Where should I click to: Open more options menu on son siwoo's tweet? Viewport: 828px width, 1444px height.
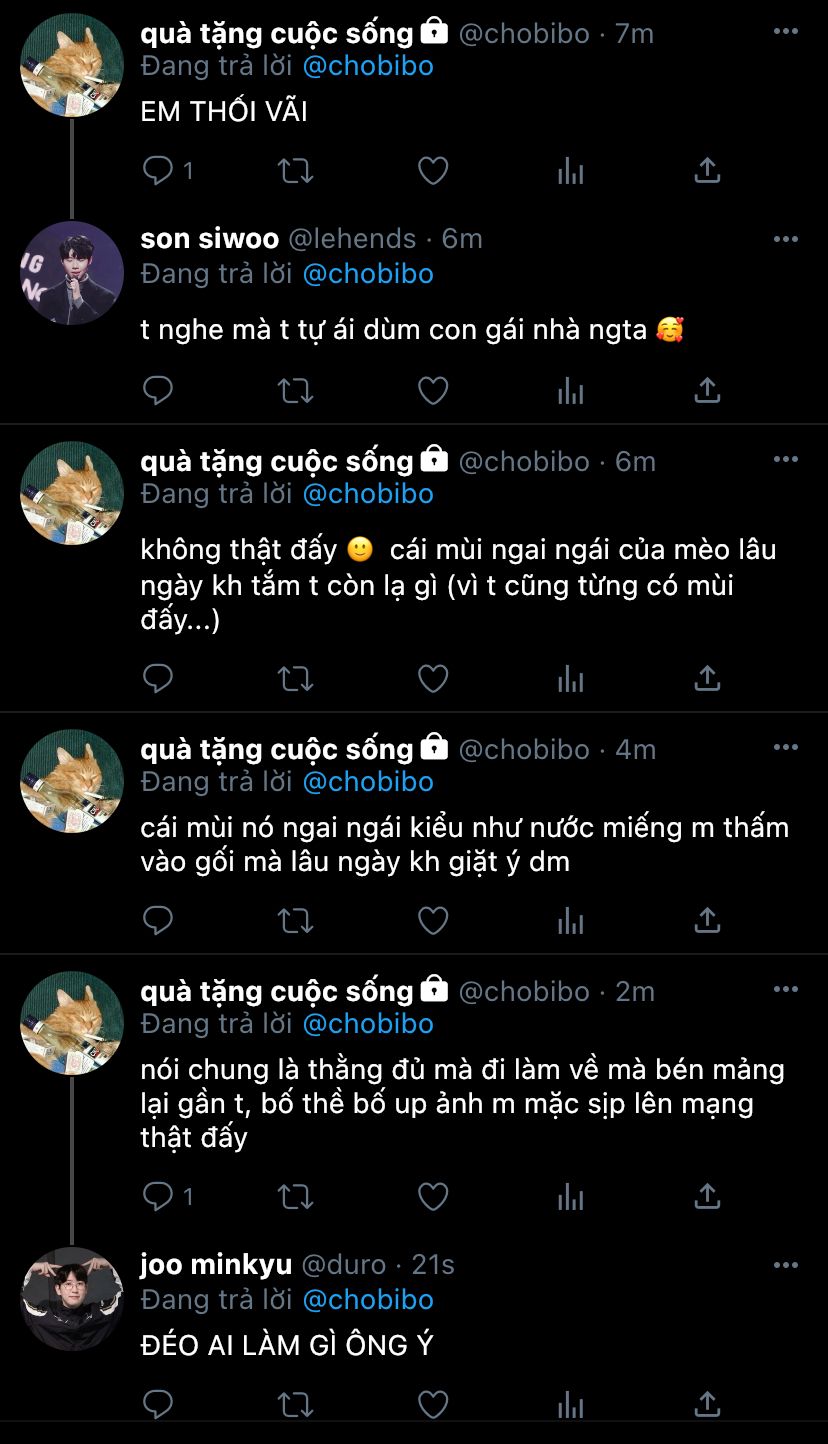[x=786, y=239]
